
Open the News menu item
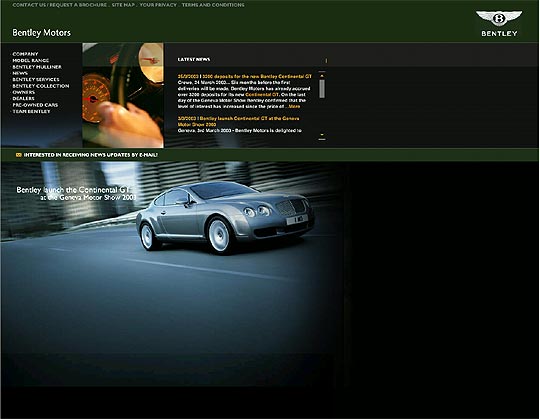click(20, 73)
